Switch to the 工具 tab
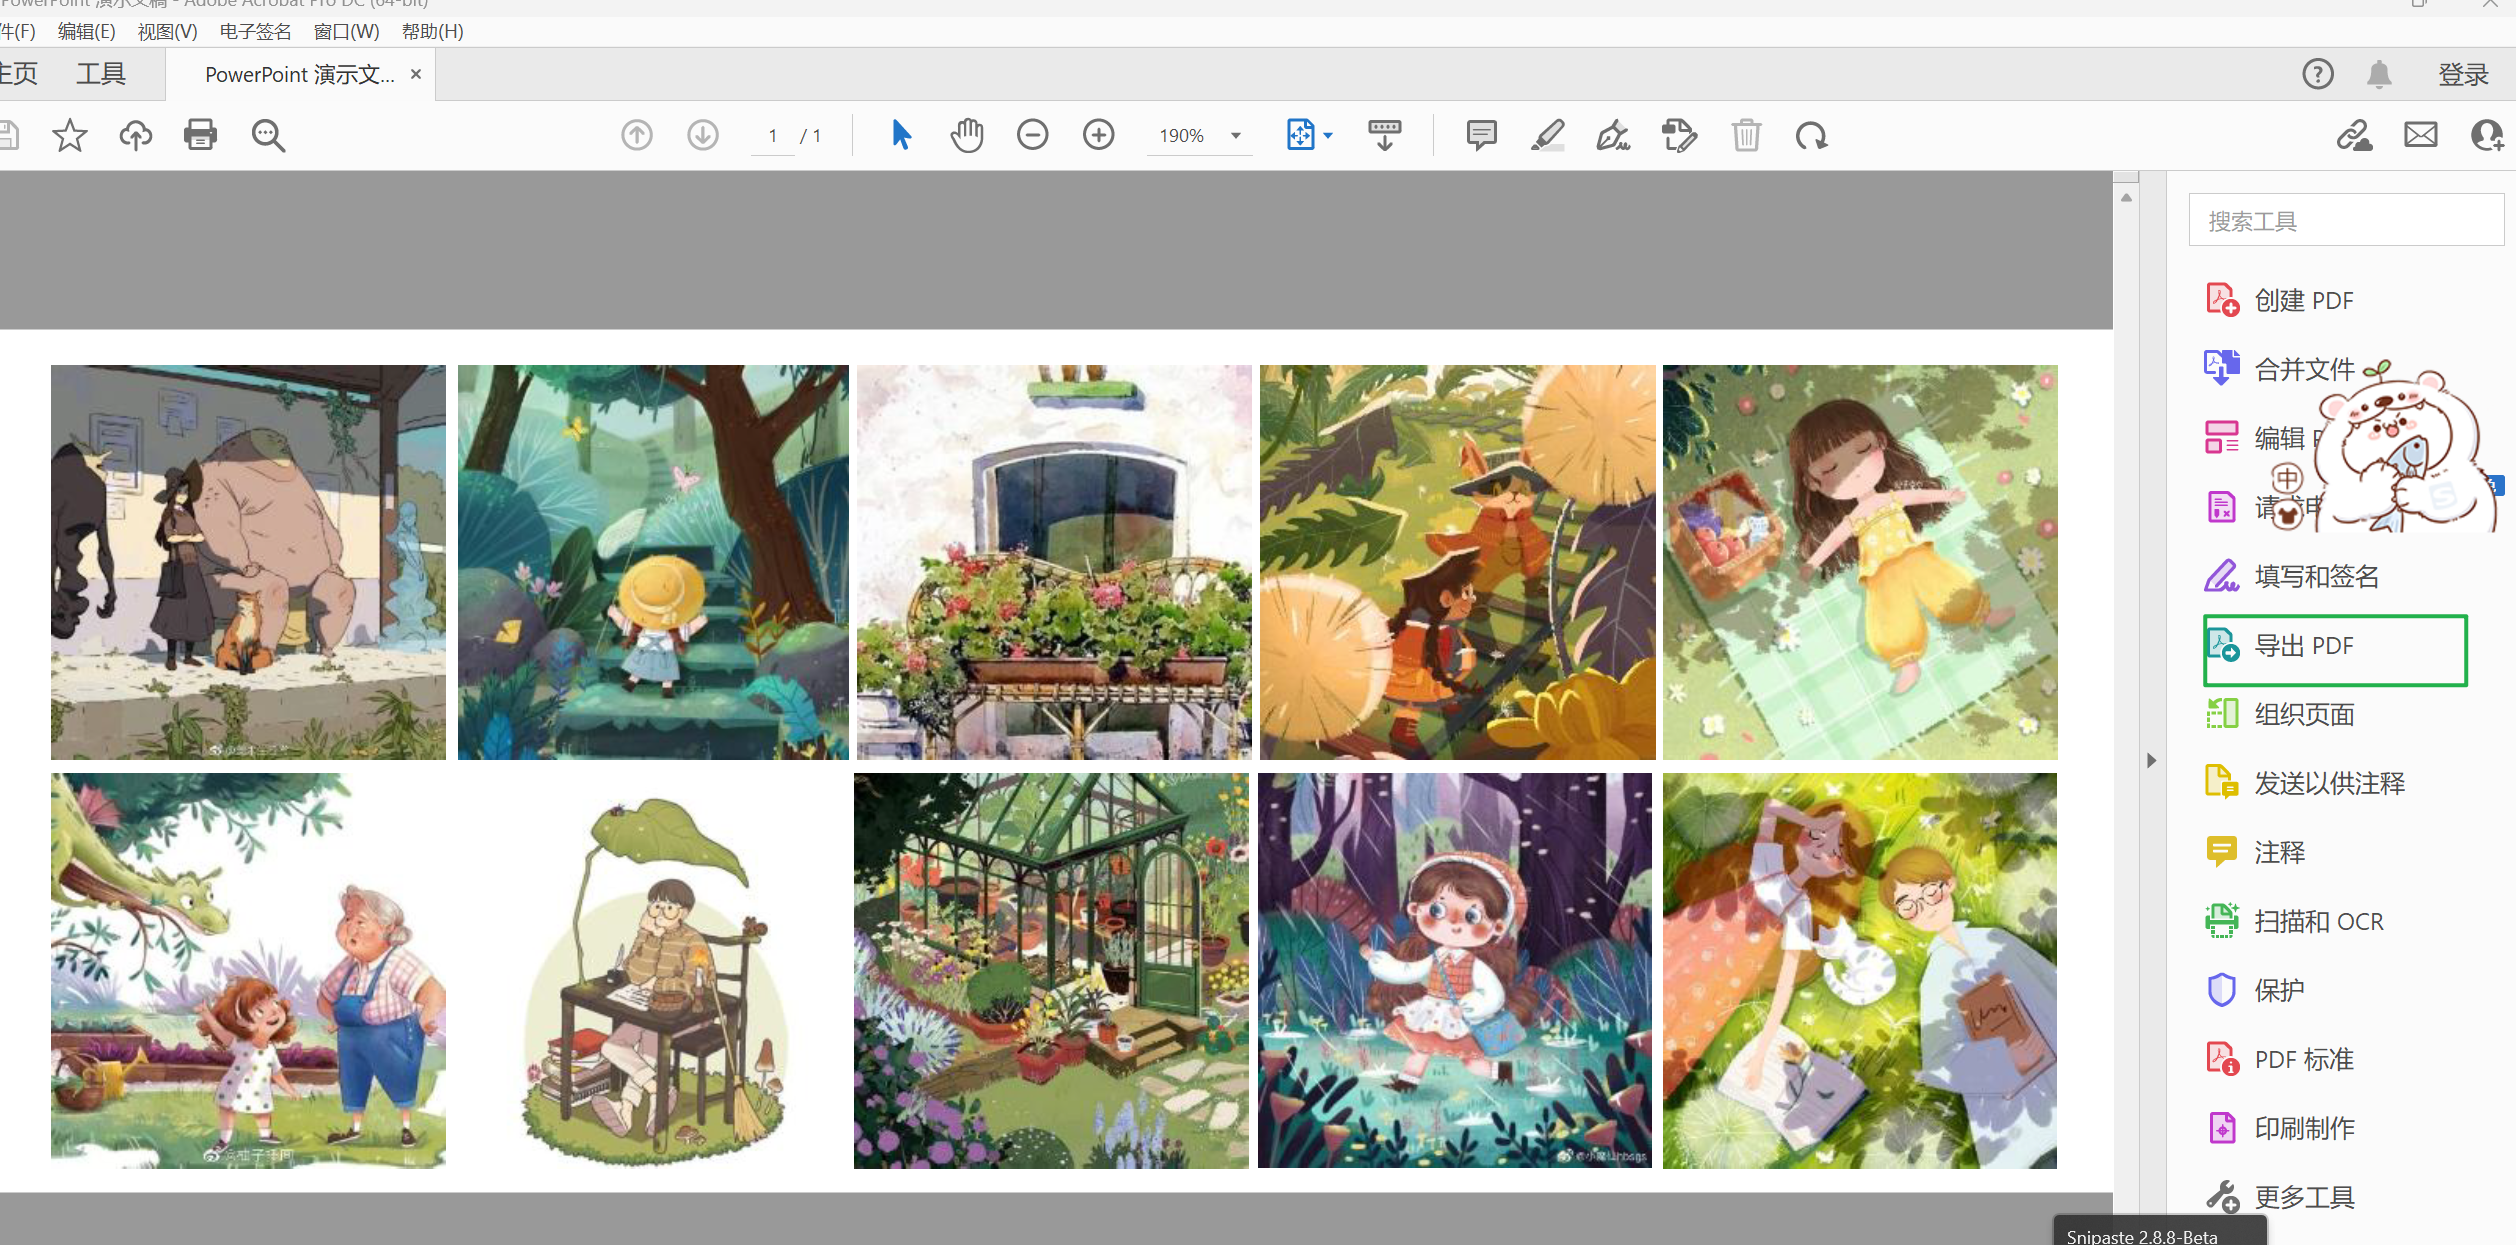 101,74
